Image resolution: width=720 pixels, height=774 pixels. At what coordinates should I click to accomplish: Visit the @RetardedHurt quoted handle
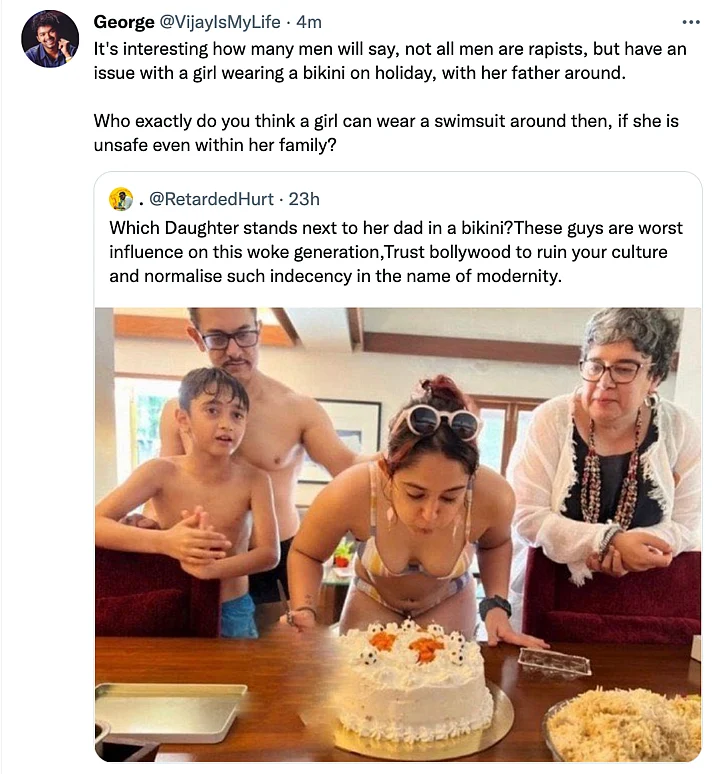tap(211, 199)
